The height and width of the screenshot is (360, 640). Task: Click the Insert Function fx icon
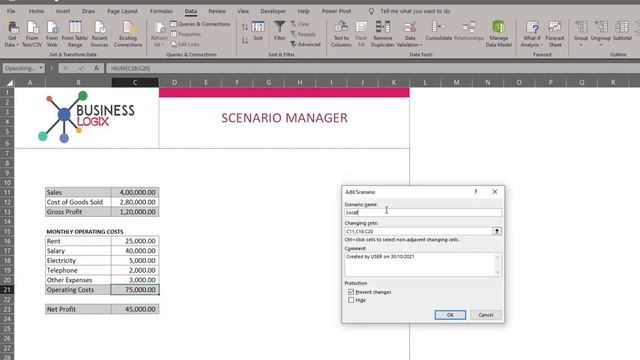(96, 68)
